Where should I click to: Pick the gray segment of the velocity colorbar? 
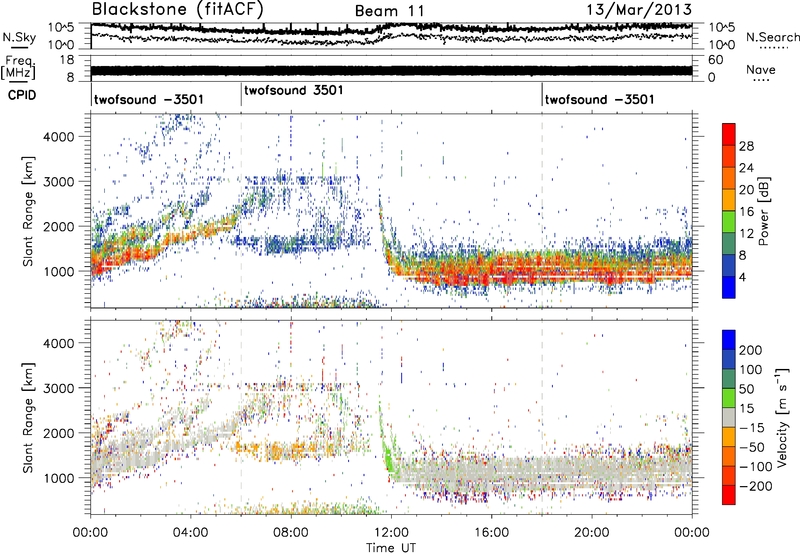(729, 417)
